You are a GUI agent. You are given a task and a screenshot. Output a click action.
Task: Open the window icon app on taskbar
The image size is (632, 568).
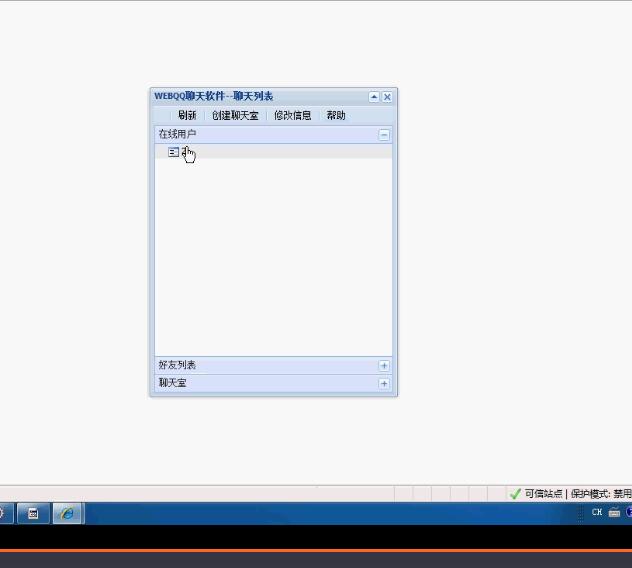point(33,513)
